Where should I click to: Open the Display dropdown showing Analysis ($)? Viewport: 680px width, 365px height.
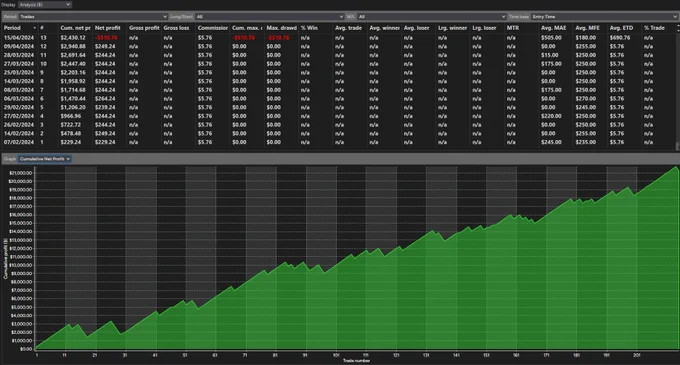click(45, 4)
